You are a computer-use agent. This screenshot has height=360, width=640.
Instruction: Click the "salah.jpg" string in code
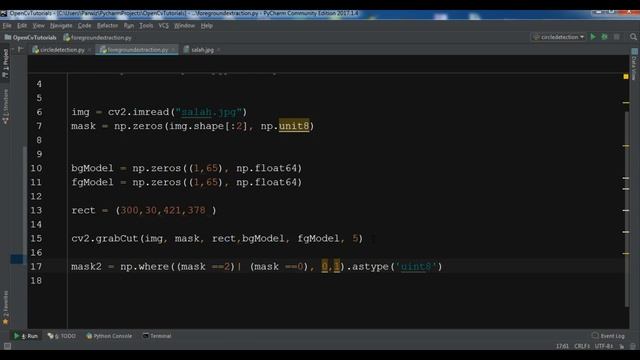point(209,112)
